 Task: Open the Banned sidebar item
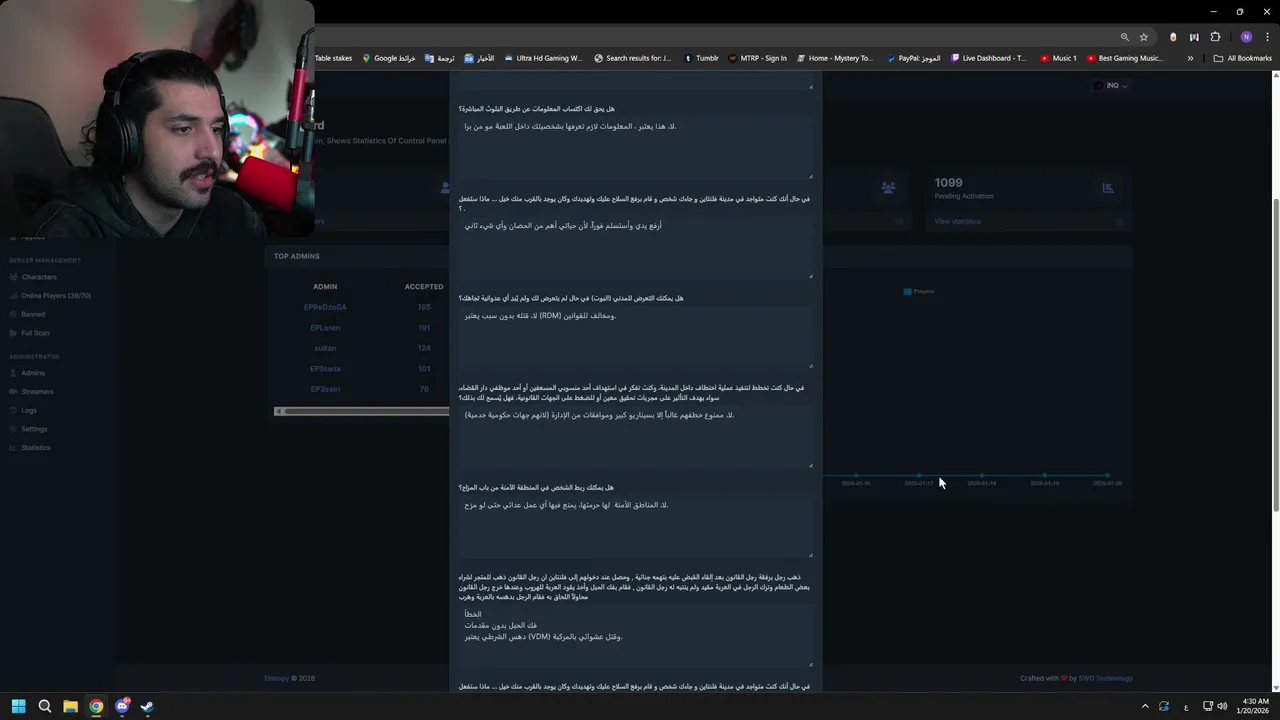coord(33,314)
